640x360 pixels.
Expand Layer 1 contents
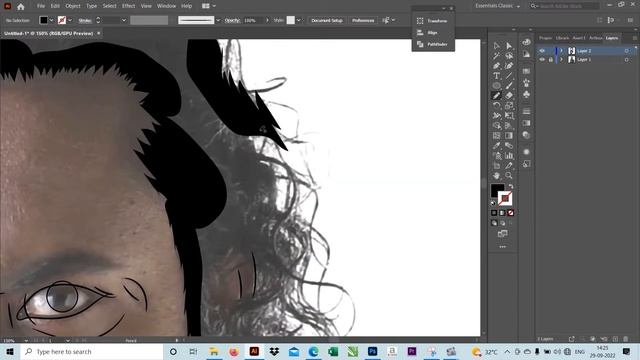click(561, 60)
